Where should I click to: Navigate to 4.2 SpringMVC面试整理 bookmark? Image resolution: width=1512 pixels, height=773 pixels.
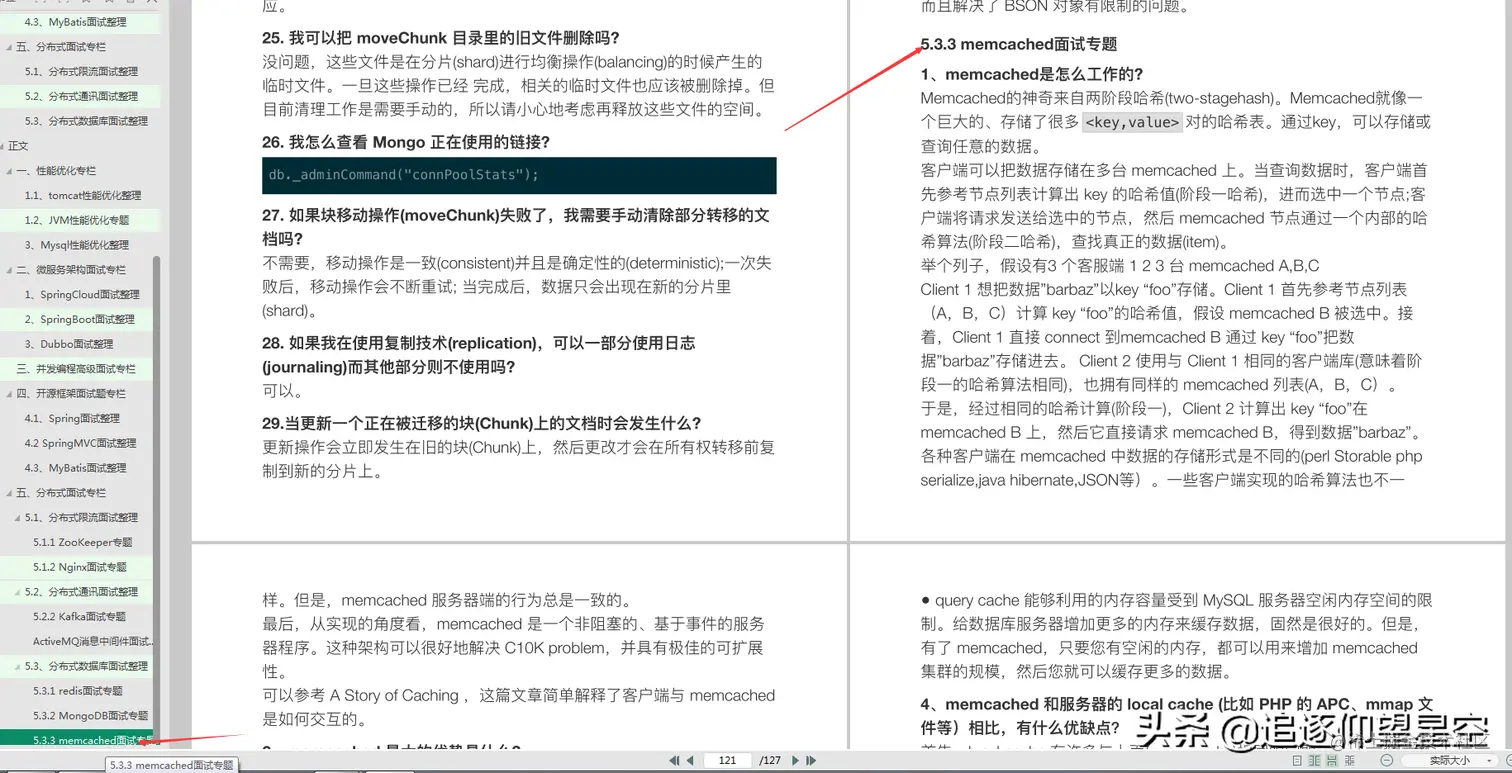[76, 443]
